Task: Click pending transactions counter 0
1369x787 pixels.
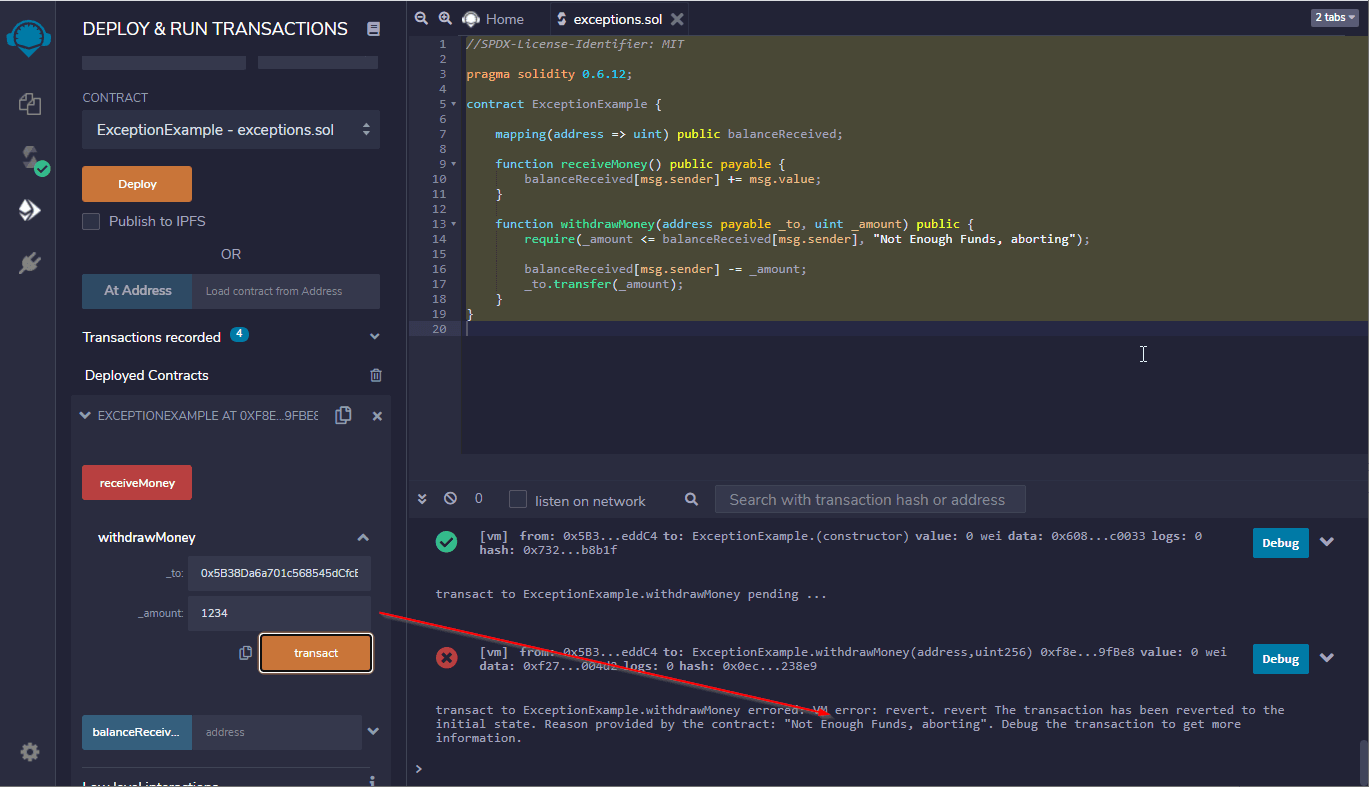Action: [479, 498]
